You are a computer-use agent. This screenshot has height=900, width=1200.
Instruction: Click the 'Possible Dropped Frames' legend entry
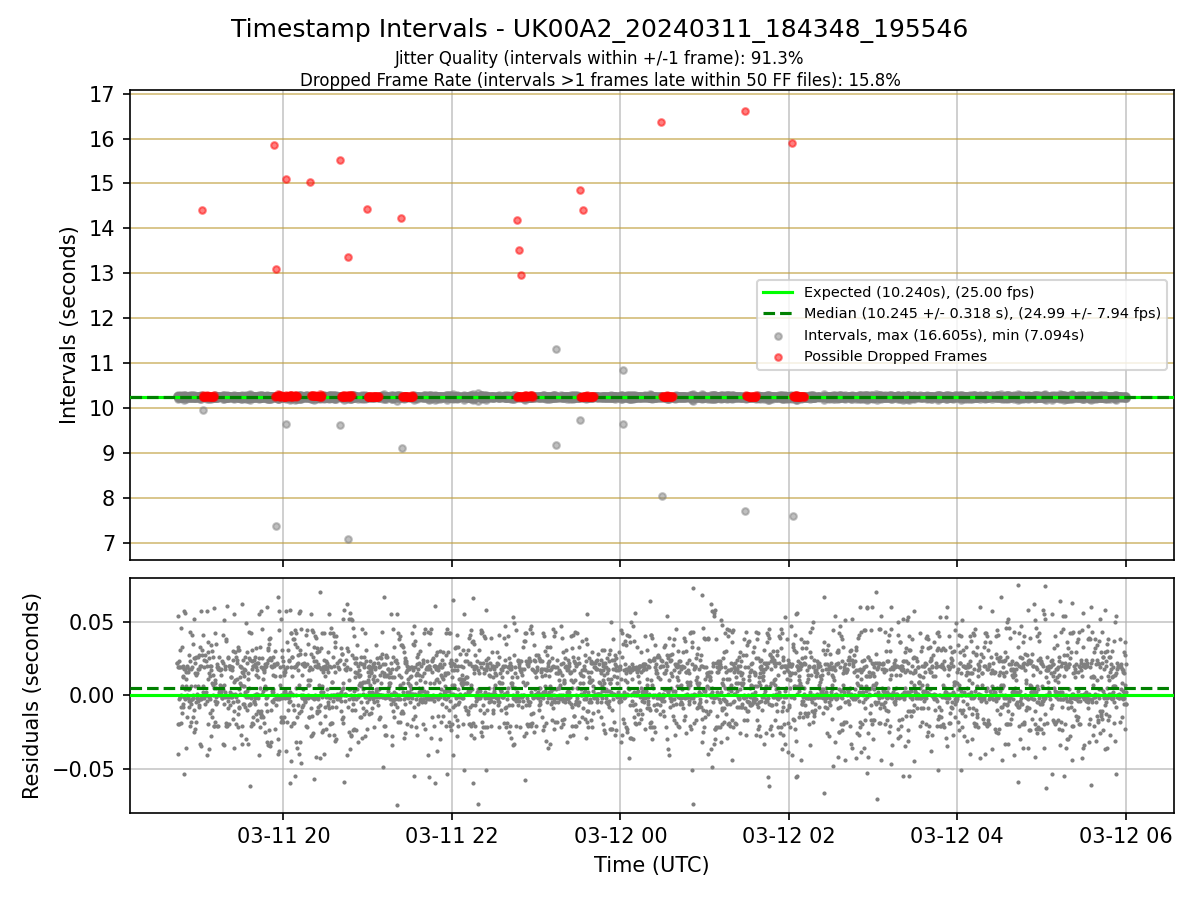(895, 356)
